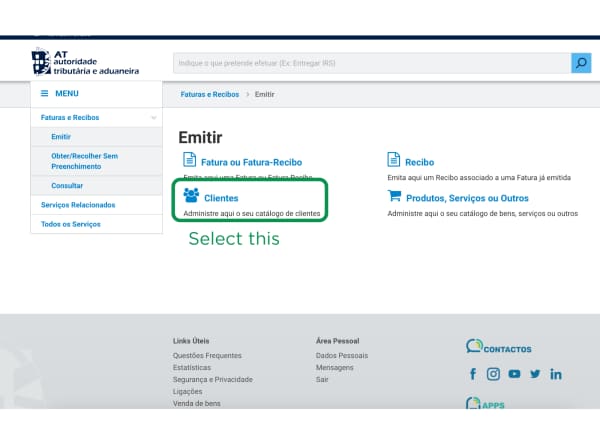Click Segurança e Privacidade footer link
Viewport: 600px width, 429px height.
[213, 379]
